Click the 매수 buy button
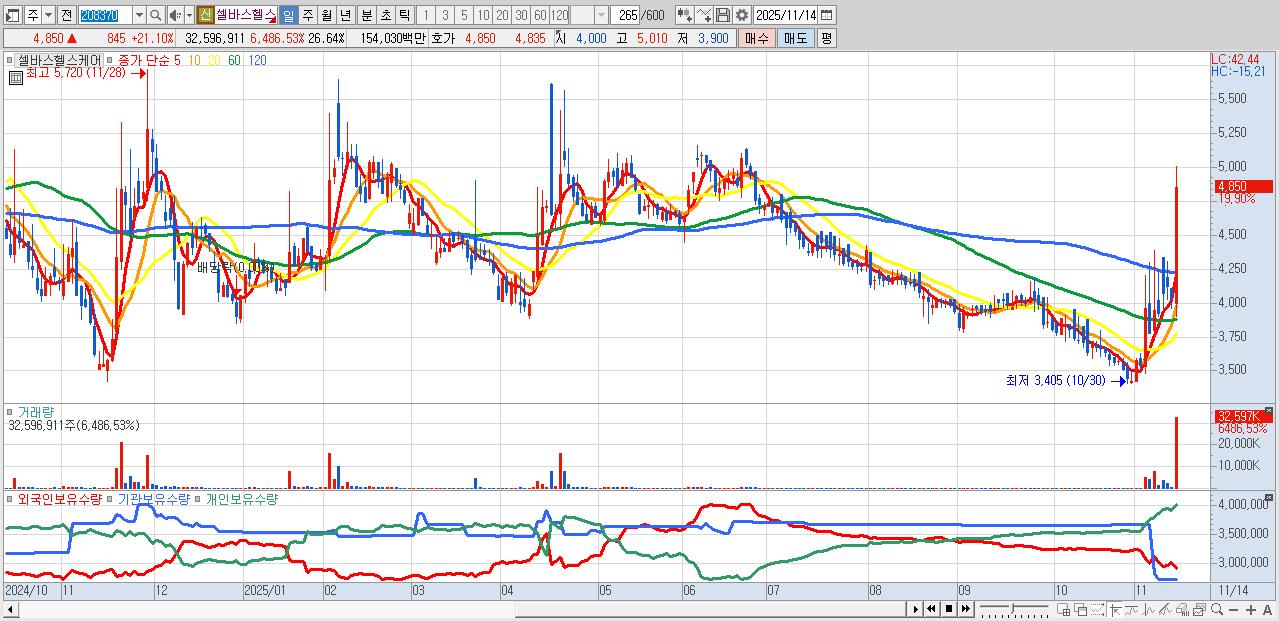Viewport: 1279px width, 621px height. point(756,38)
